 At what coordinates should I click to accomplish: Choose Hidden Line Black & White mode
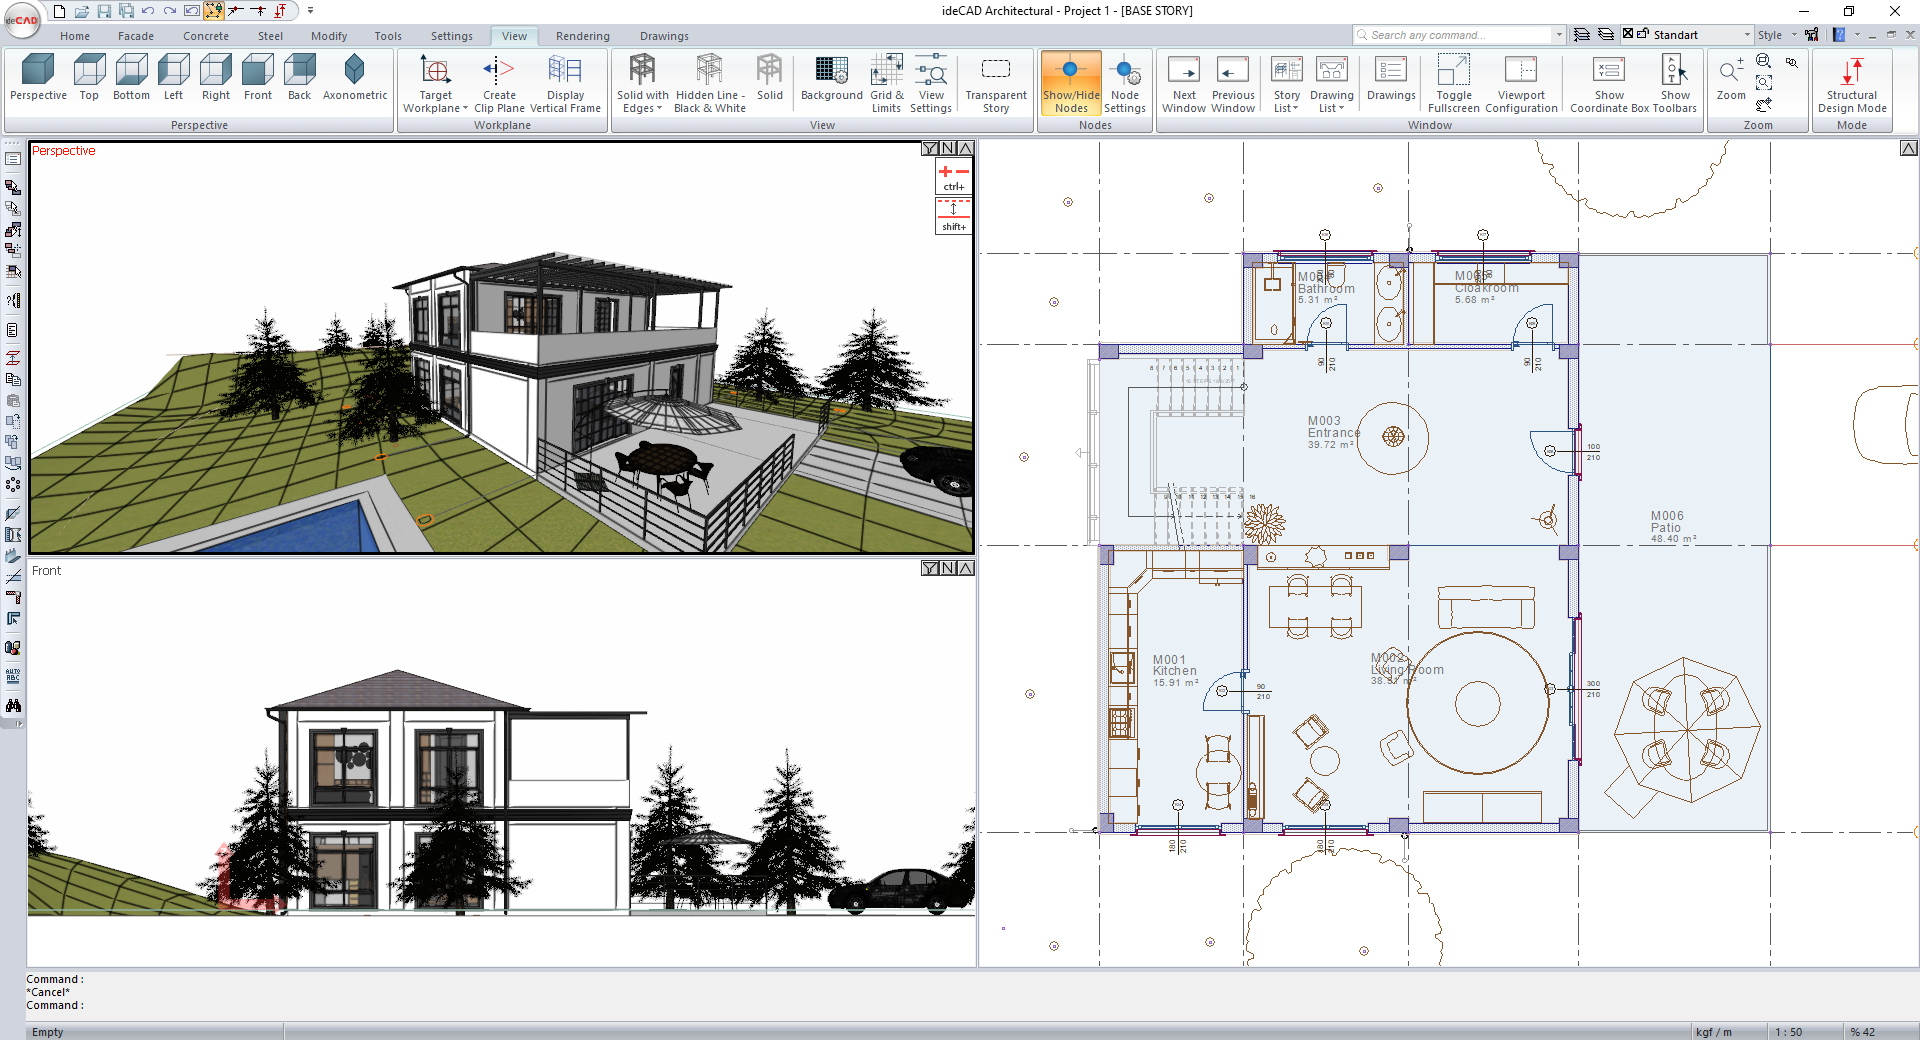(710, 82)
